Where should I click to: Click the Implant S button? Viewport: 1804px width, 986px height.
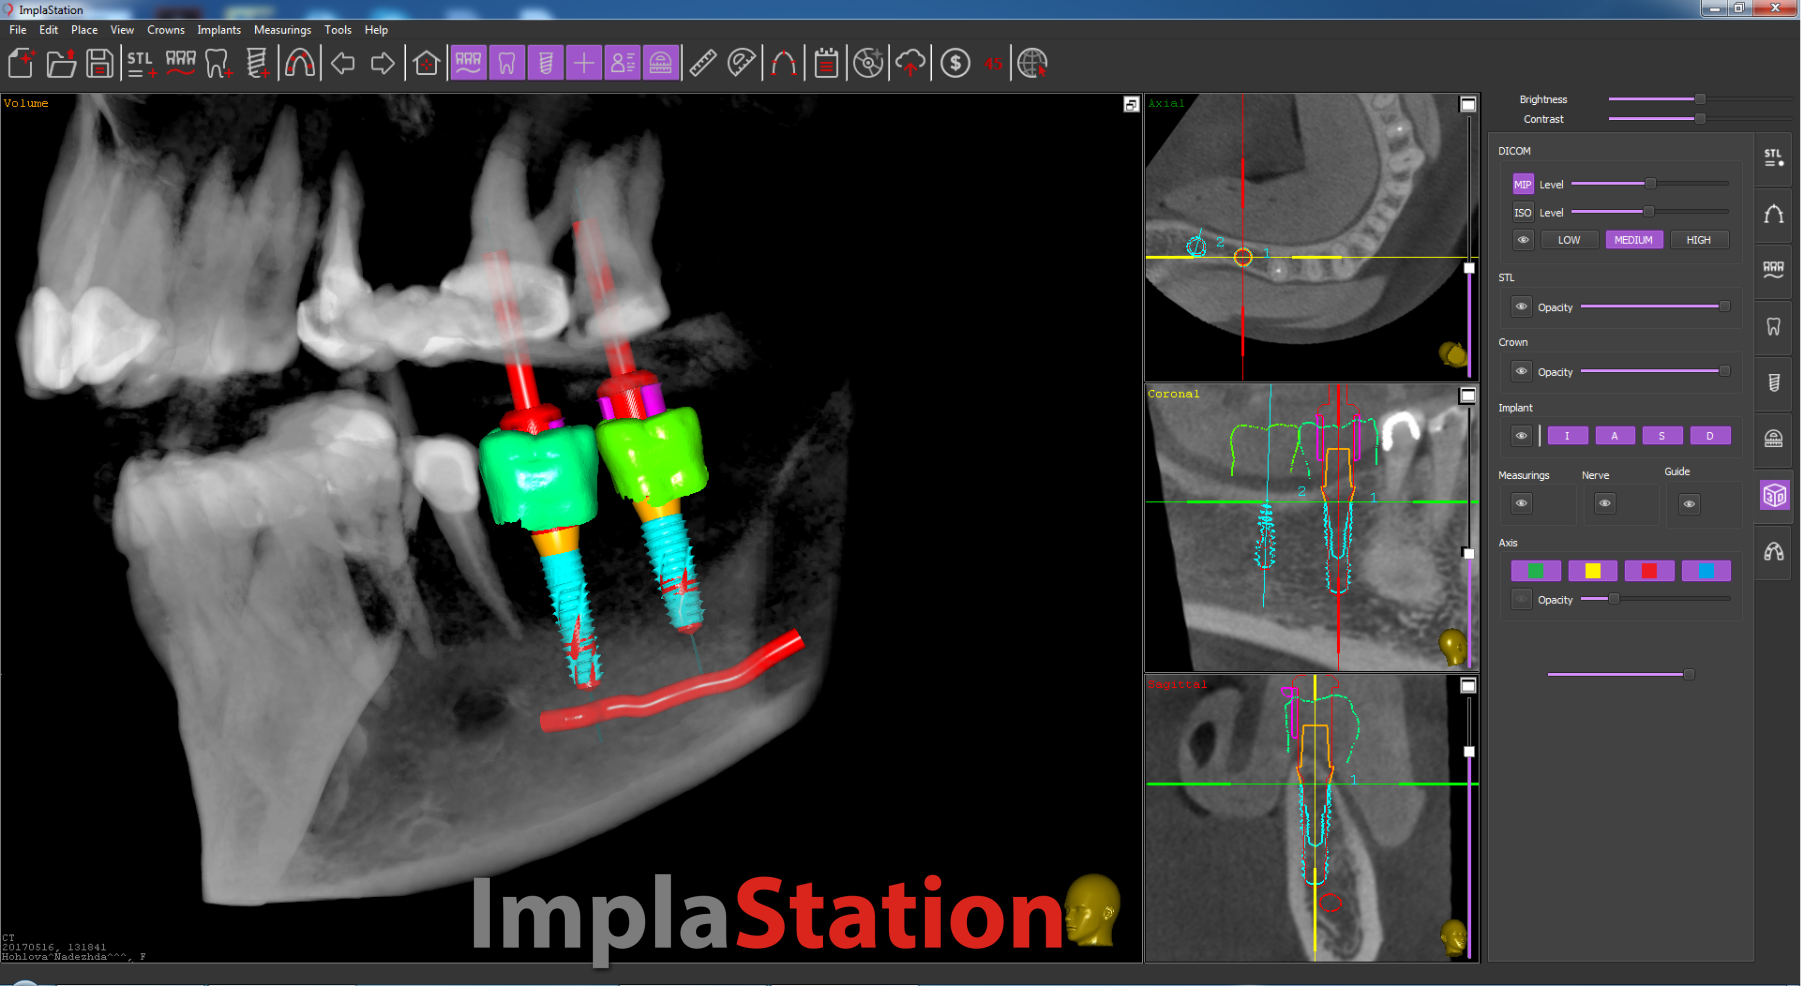click(1662, 436)
